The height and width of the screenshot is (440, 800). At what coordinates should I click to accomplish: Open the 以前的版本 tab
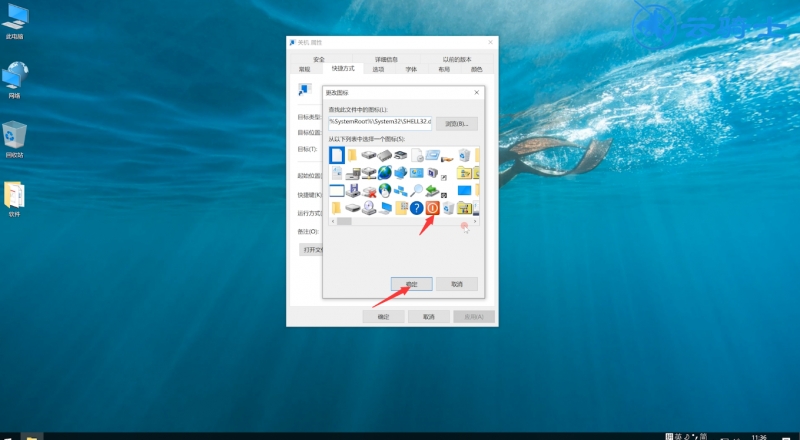pos(457,59)
